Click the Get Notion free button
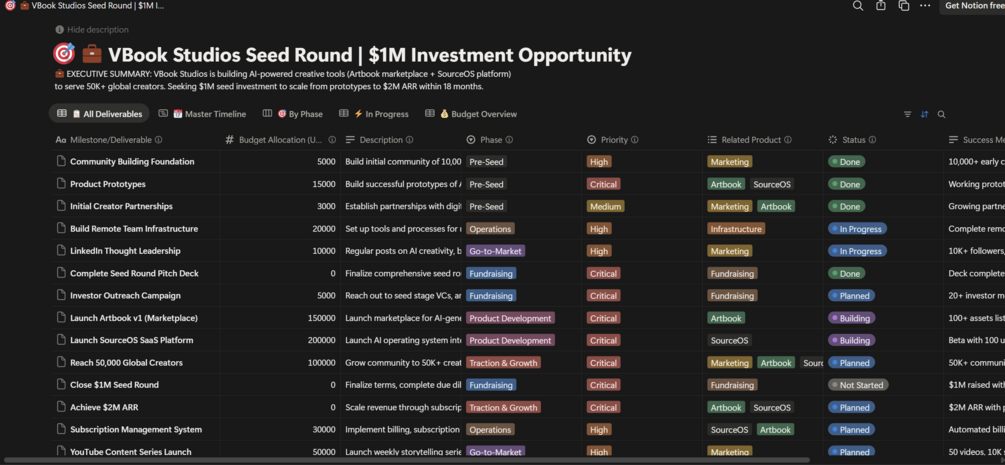The width and height of the screenshot is (1005, 465). tap(972, 6)
